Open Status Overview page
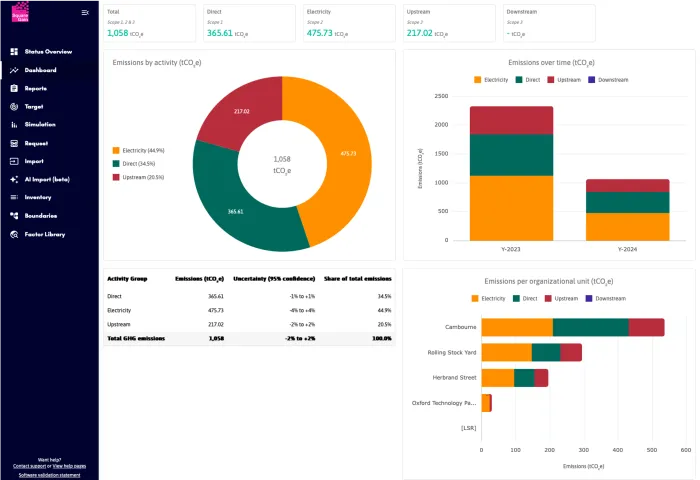 tap(48, 52)
